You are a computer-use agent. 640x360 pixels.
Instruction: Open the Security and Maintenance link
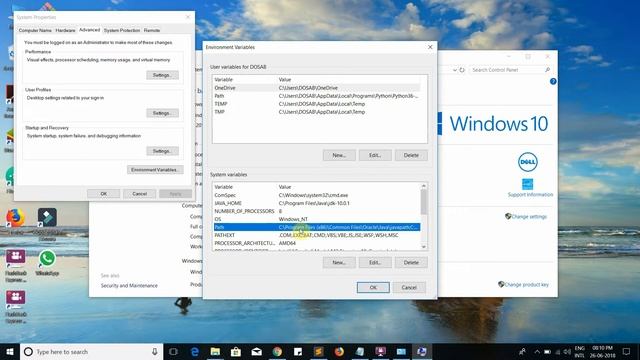(x=129, y=286)
